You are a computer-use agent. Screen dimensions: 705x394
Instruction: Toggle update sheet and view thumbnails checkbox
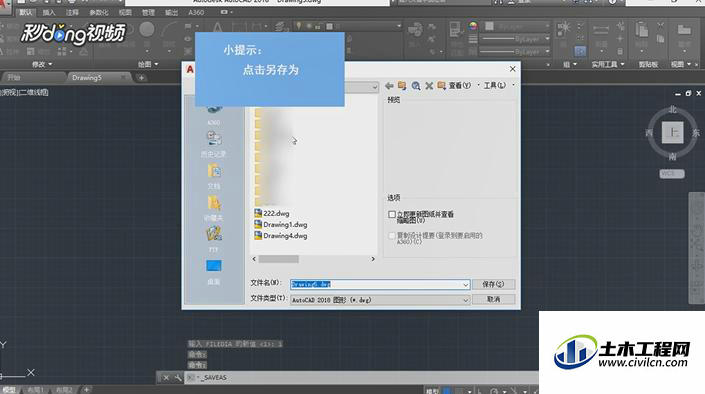click(x=392, y=215)
